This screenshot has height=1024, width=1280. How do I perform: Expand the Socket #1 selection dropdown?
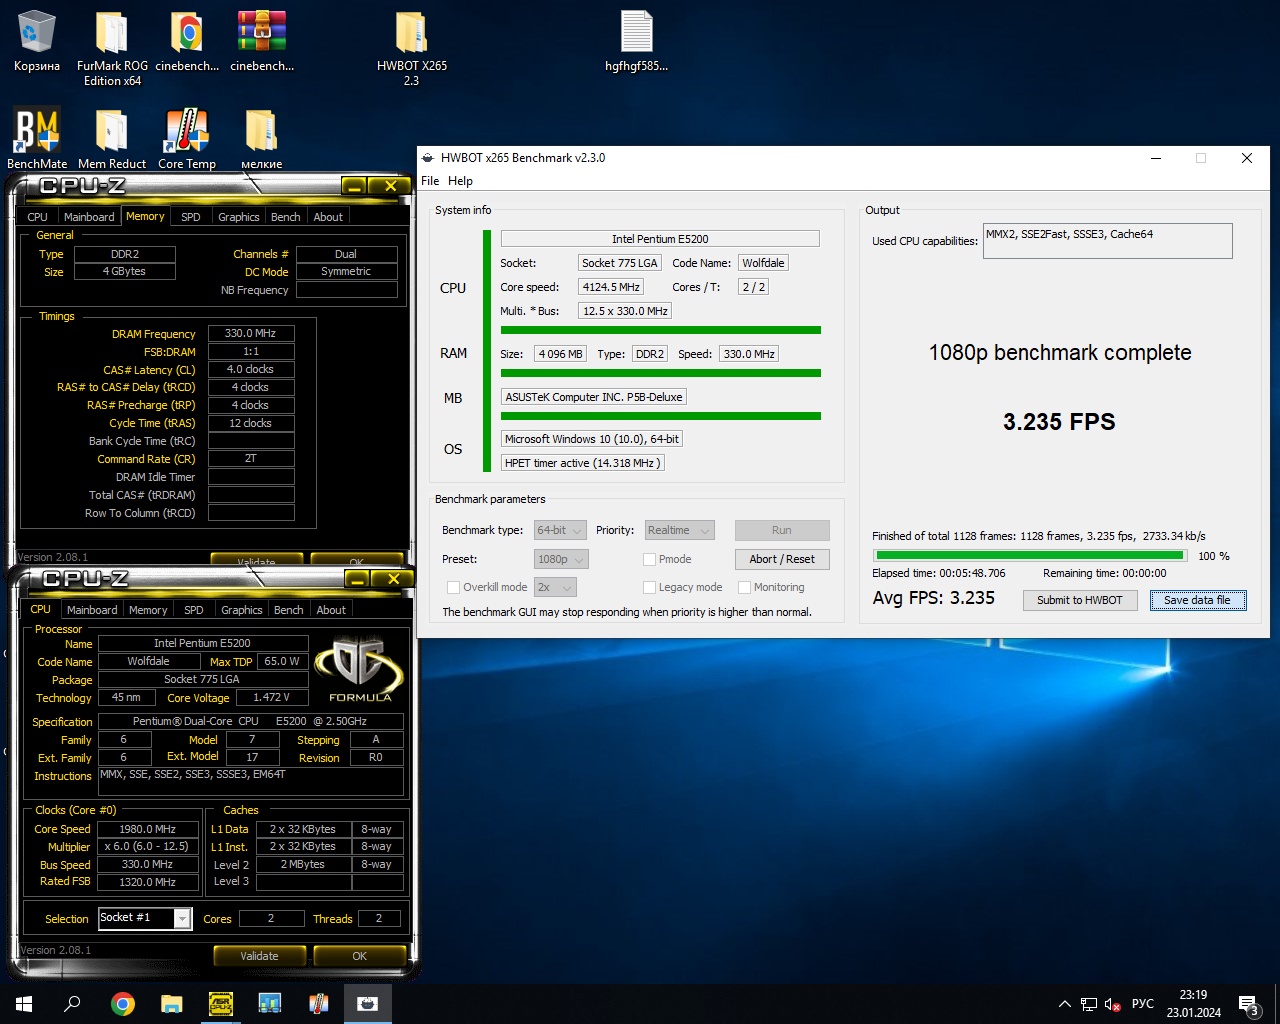point(182,918)
